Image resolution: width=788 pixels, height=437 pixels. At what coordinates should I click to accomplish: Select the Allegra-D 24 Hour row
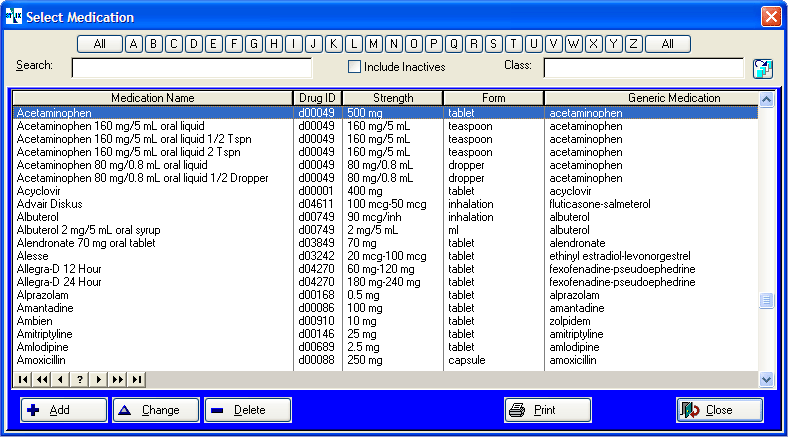click(x=385, y=282)
